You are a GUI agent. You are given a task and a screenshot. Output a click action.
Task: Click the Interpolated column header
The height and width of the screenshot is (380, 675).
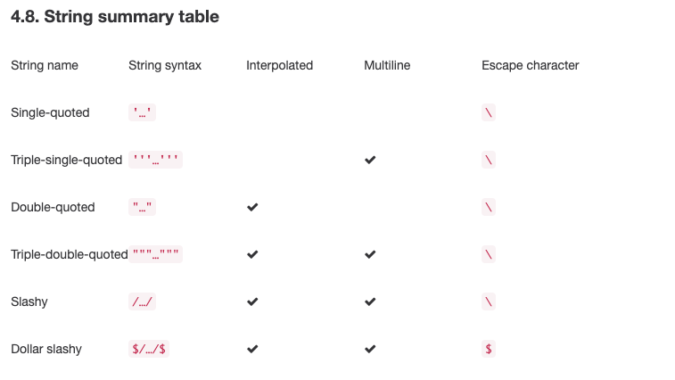coord(279,65)
